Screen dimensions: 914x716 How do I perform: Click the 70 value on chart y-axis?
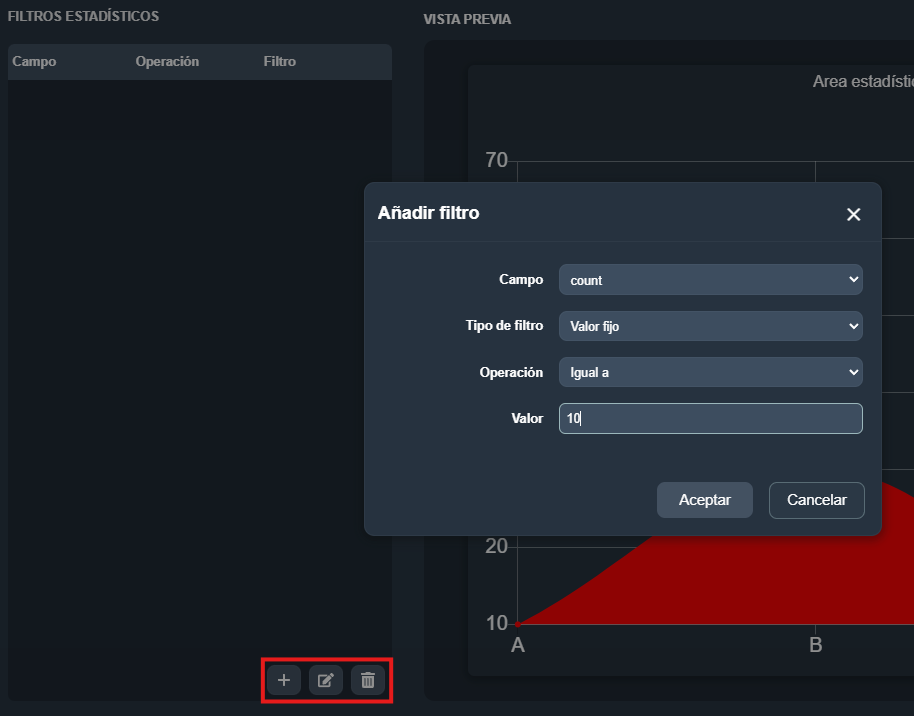click(496, 160)
